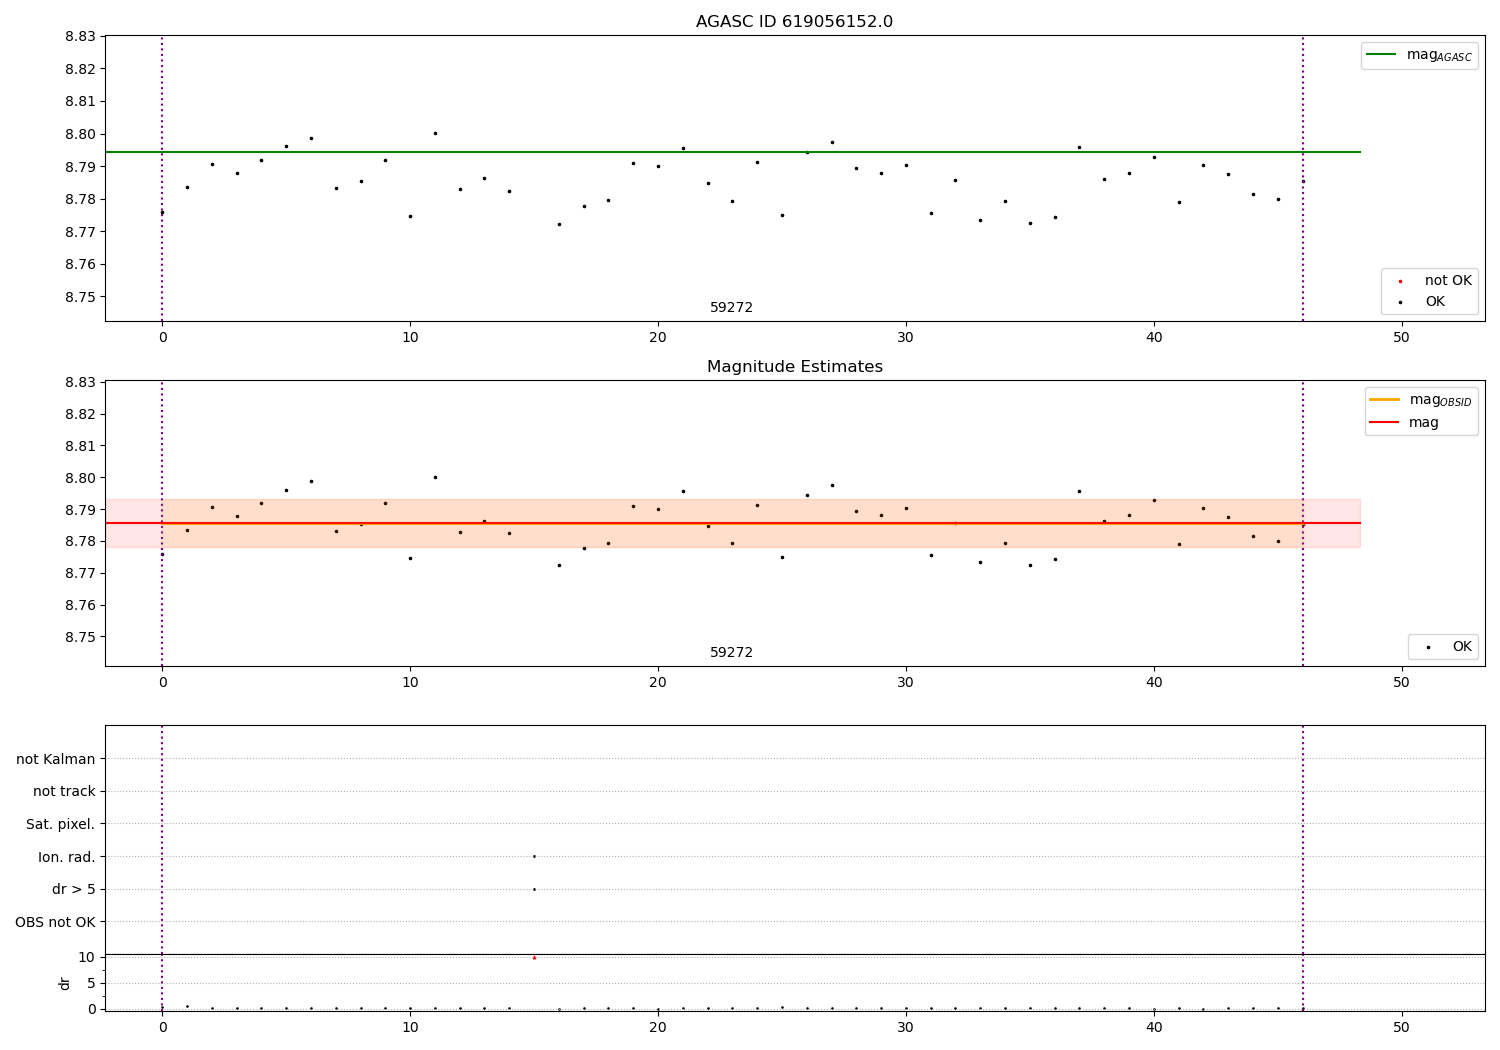Click the mag OBSID legend label

(1440, 400)
